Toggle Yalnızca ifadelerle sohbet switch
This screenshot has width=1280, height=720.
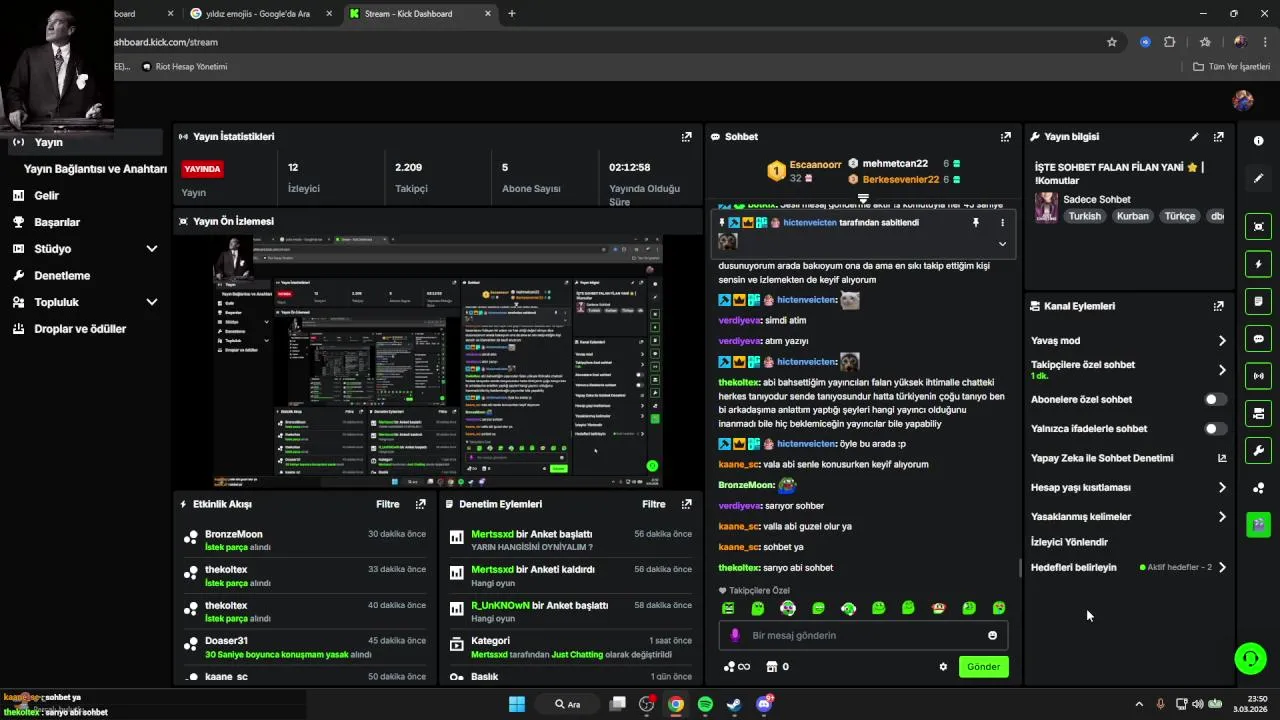click(1215, 429)
